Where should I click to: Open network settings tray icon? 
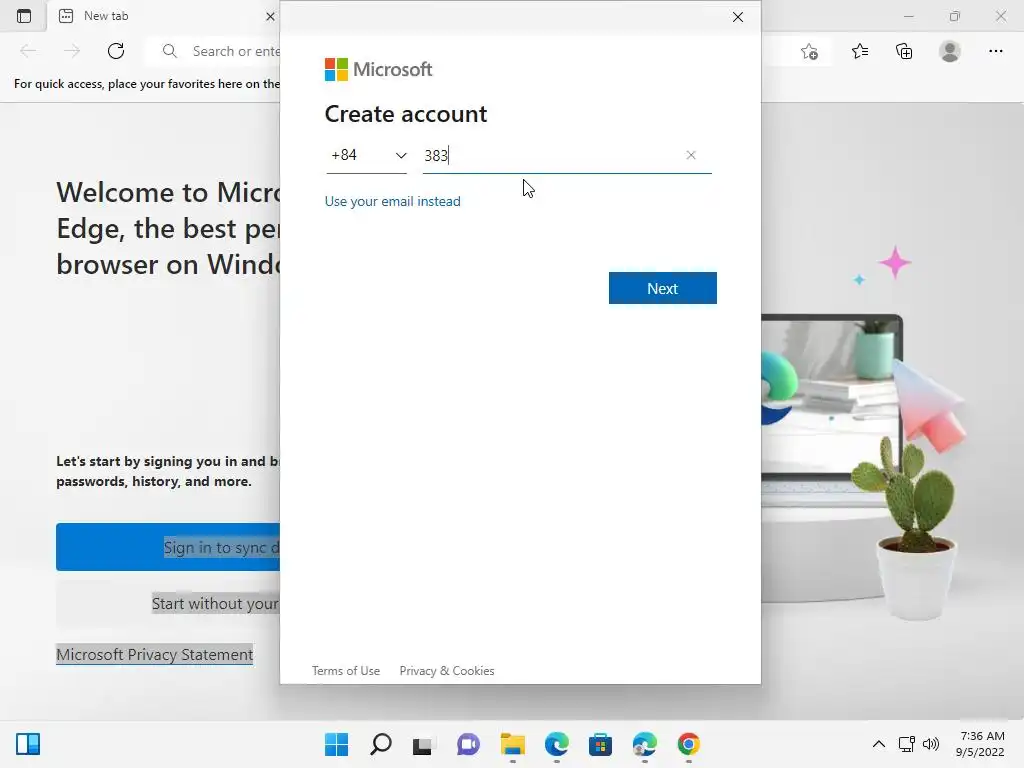[906, 744]
